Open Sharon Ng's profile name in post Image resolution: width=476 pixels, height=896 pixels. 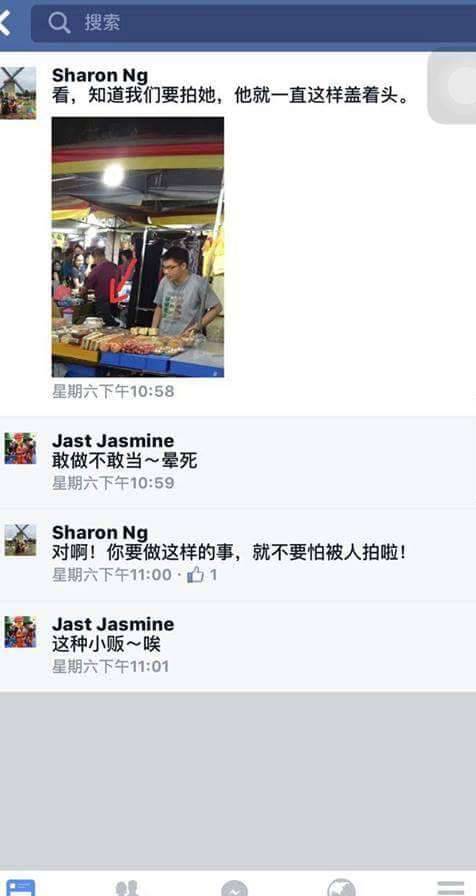pos(99,75)
